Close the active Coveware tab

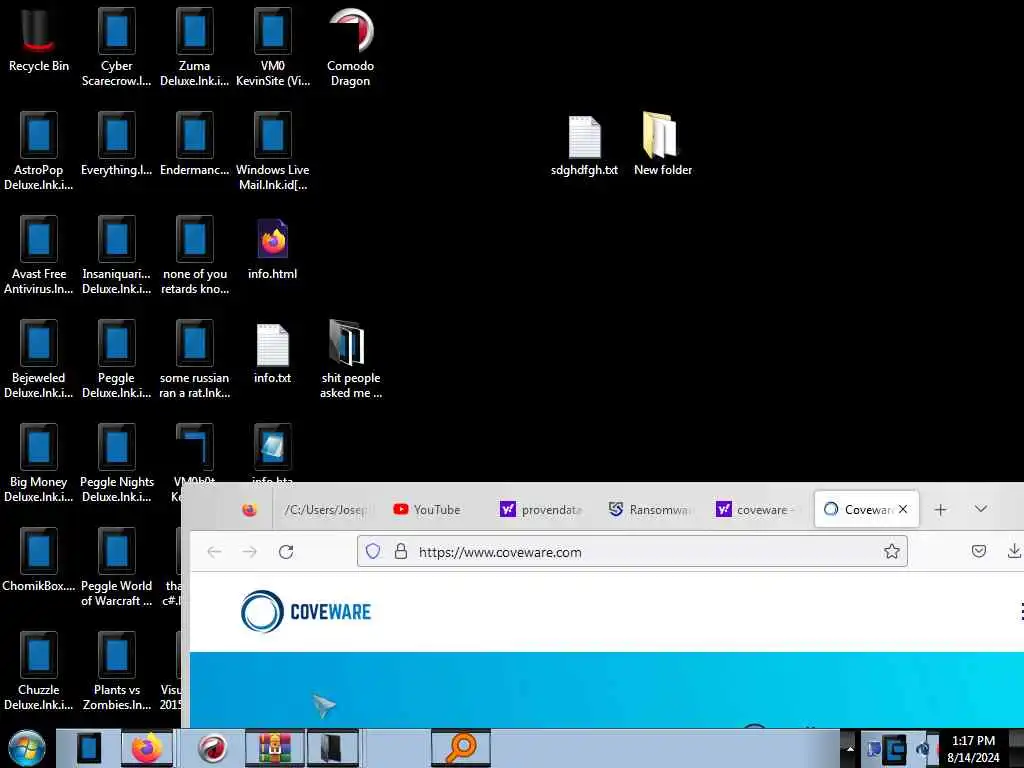[x=903, y=509]
